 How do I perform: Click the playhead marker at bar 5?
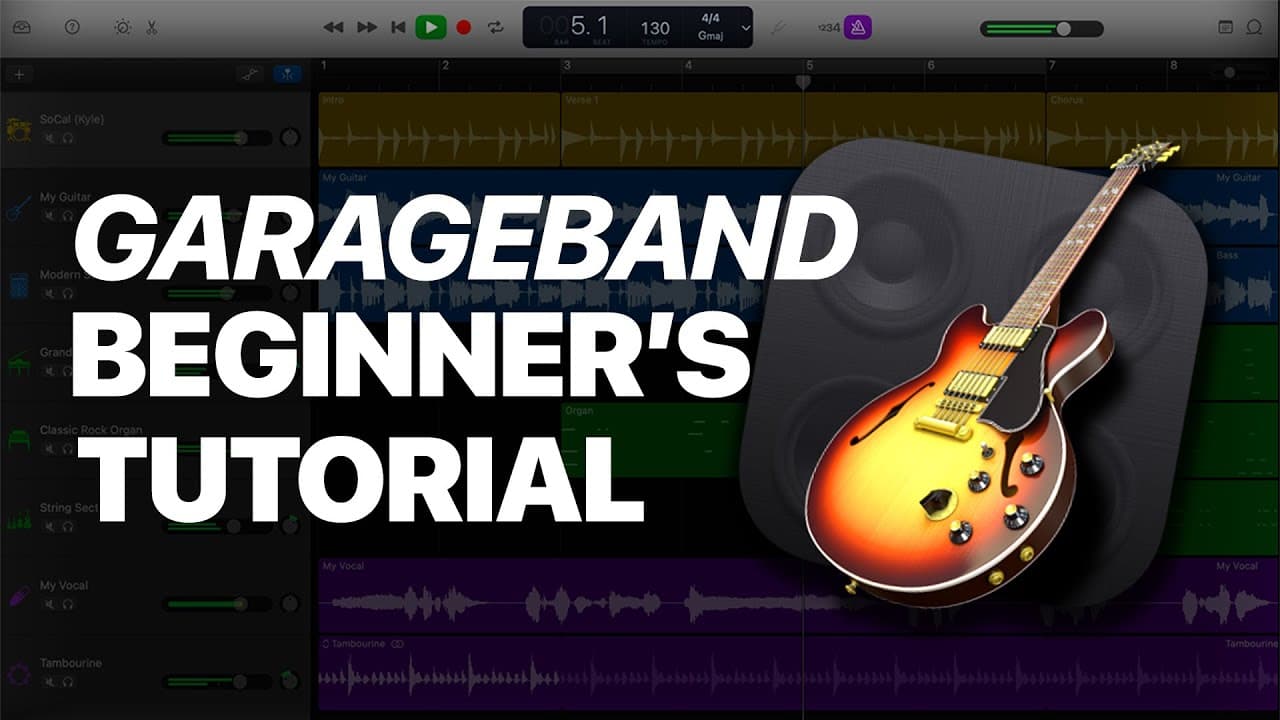point(803,82)
